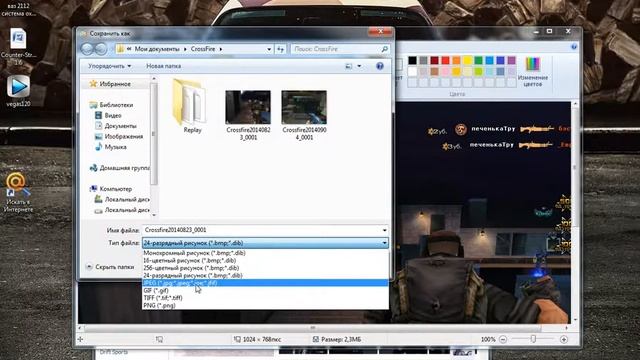Choose yellow color swatch in Paint
Viewport: 640px width, 360px height.
(467, 60)
